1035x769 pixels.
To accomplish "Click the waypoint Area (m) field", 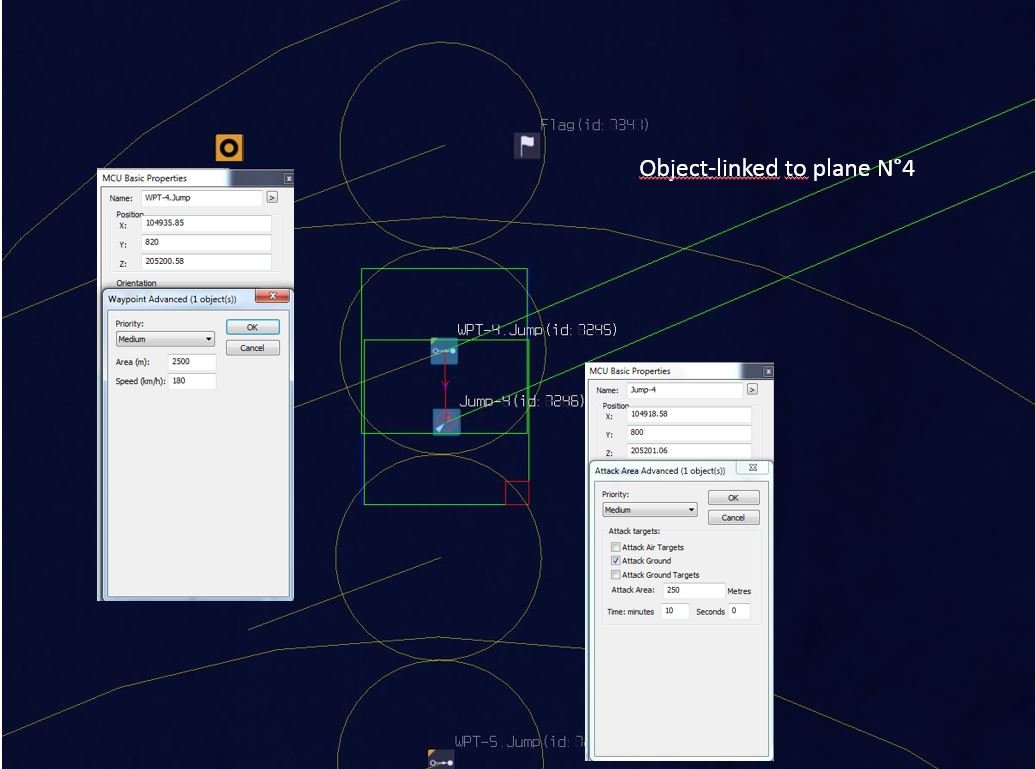I will [x=192, y=362].
